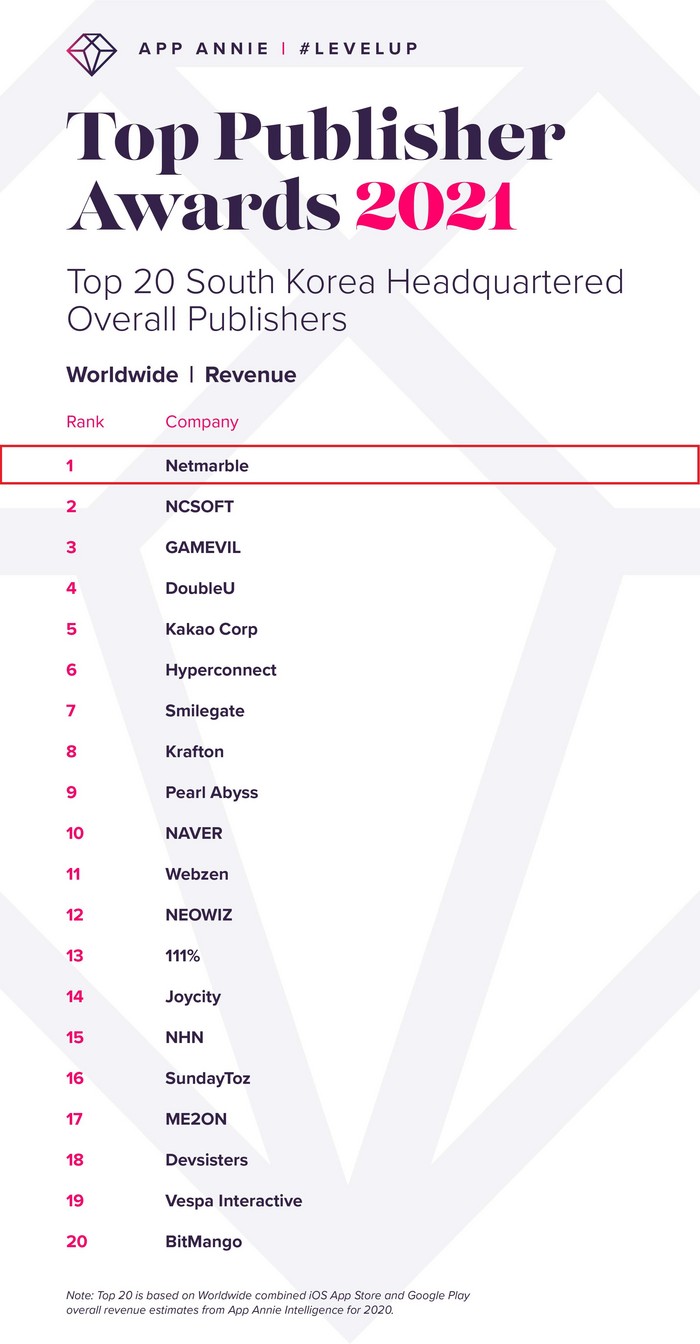Click the SundayToz listing
The width and height of the screenshot is (700, 1344).
click(208, 1078)
